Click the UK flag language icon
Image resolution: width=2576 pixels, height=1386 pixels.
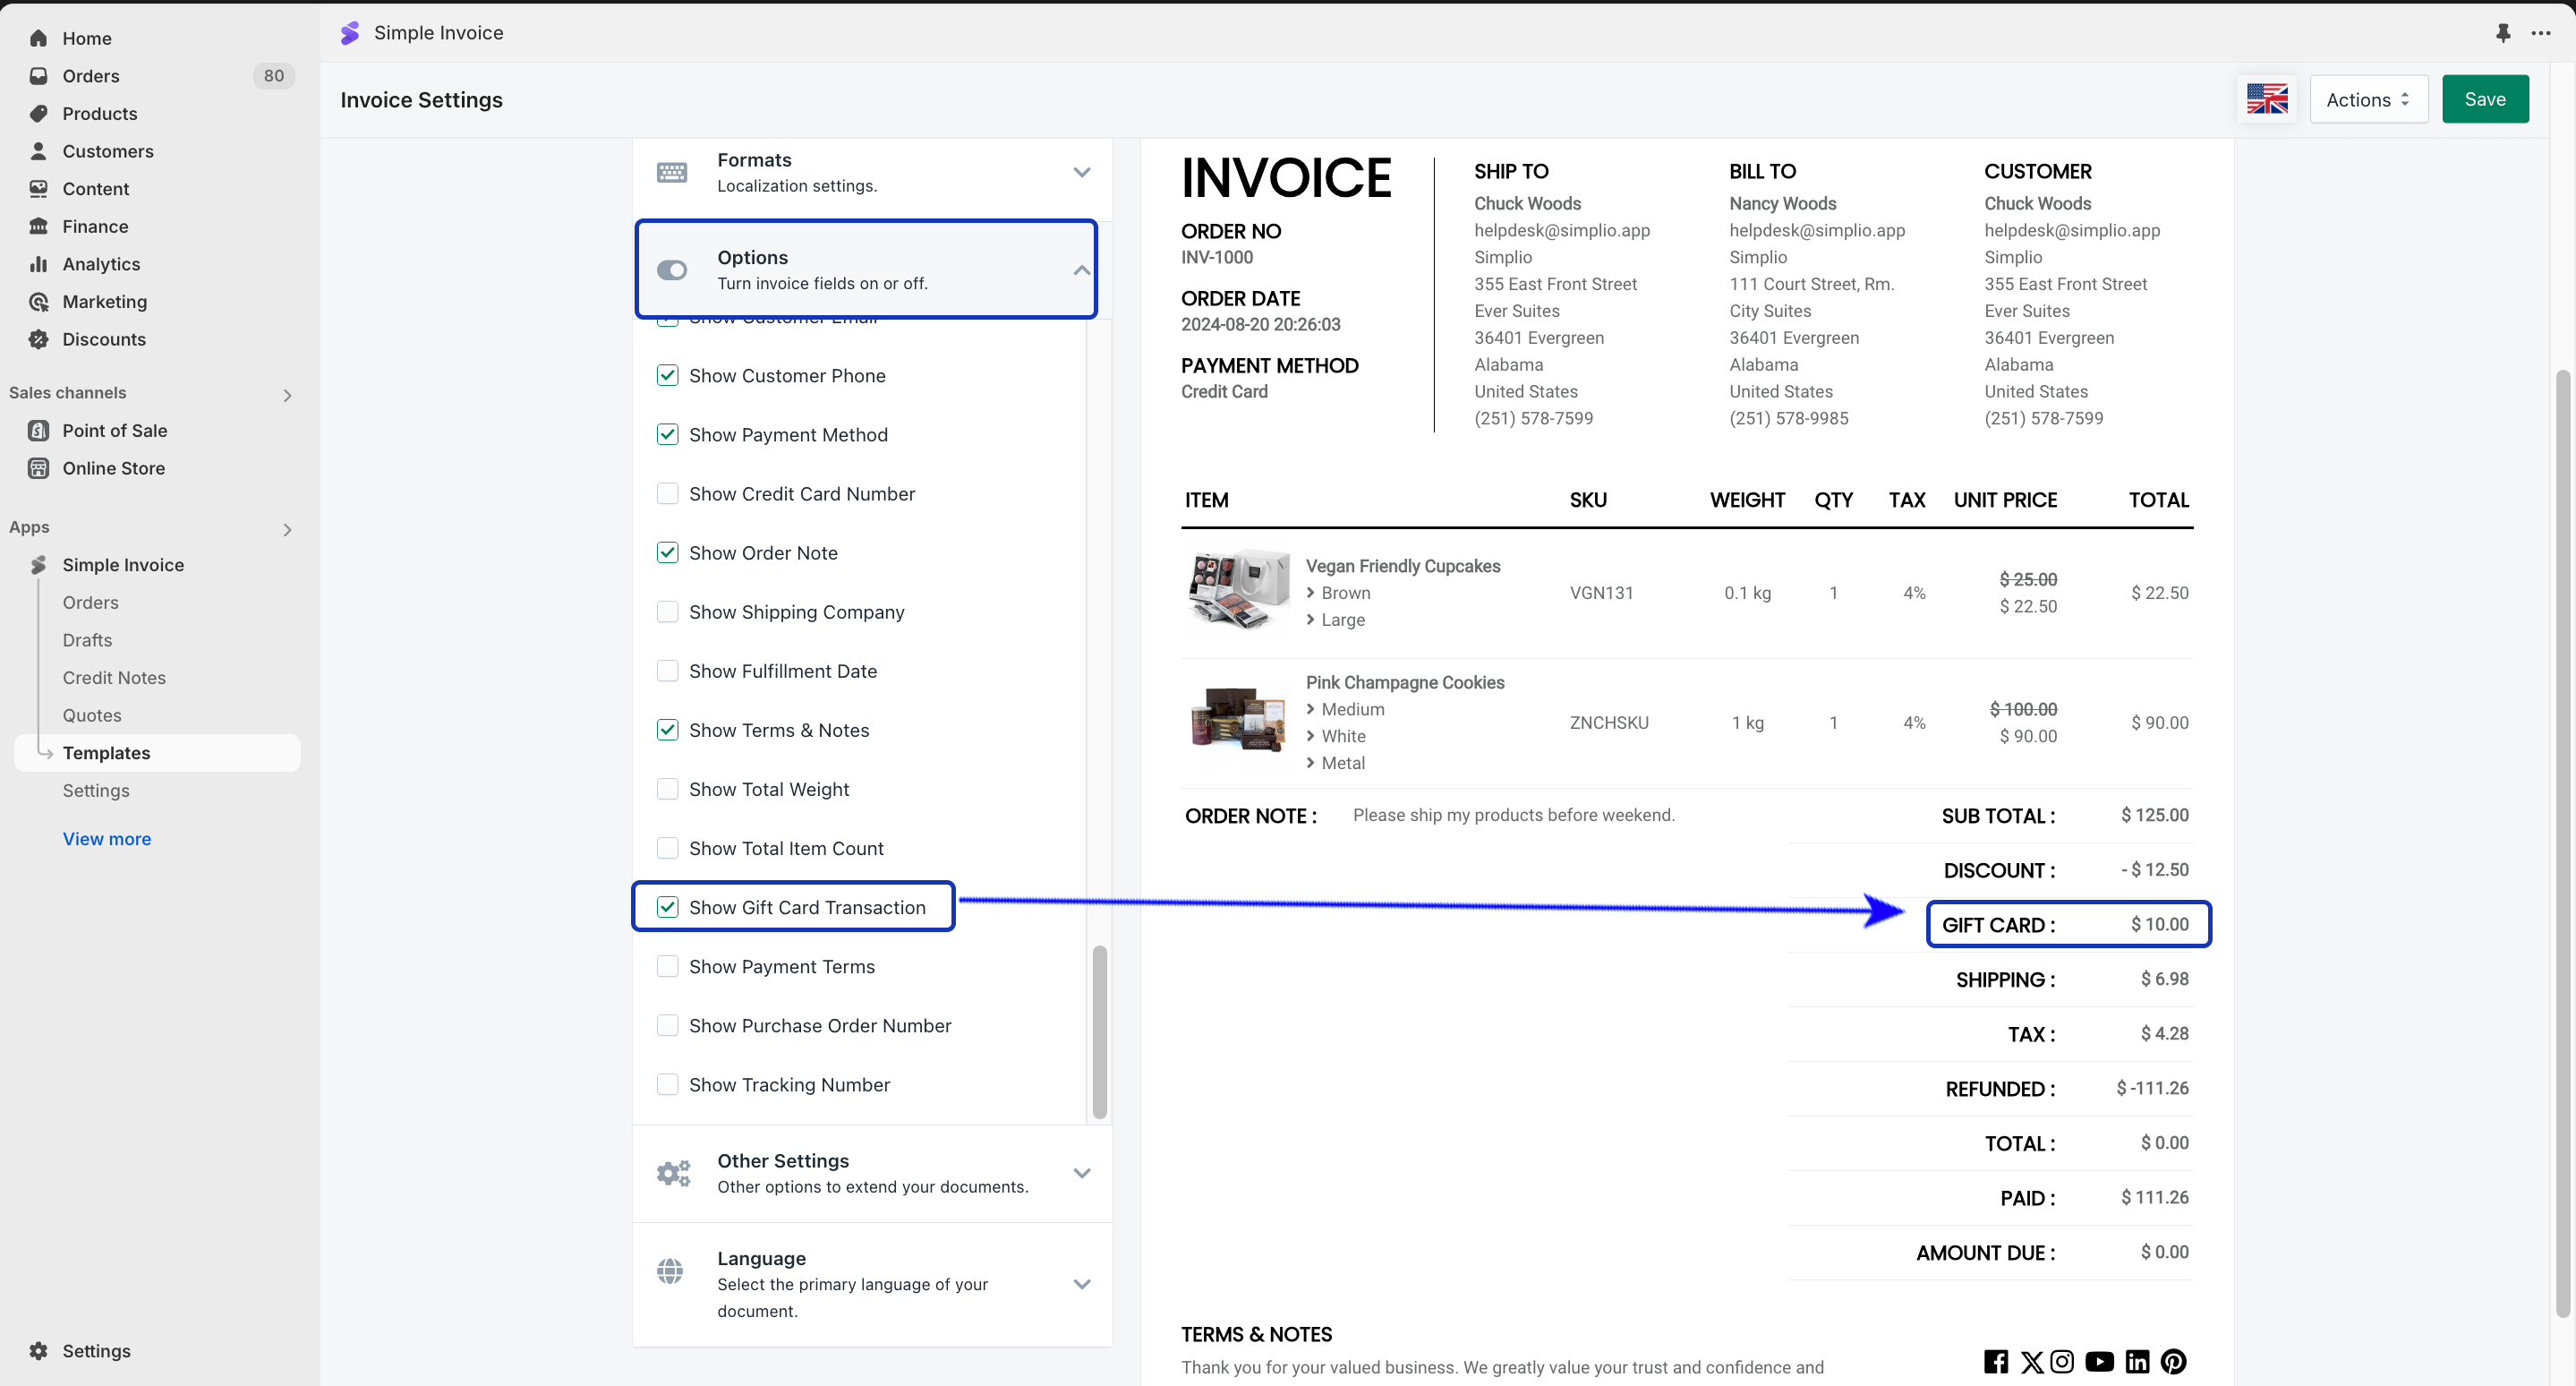pos(2266,99)
